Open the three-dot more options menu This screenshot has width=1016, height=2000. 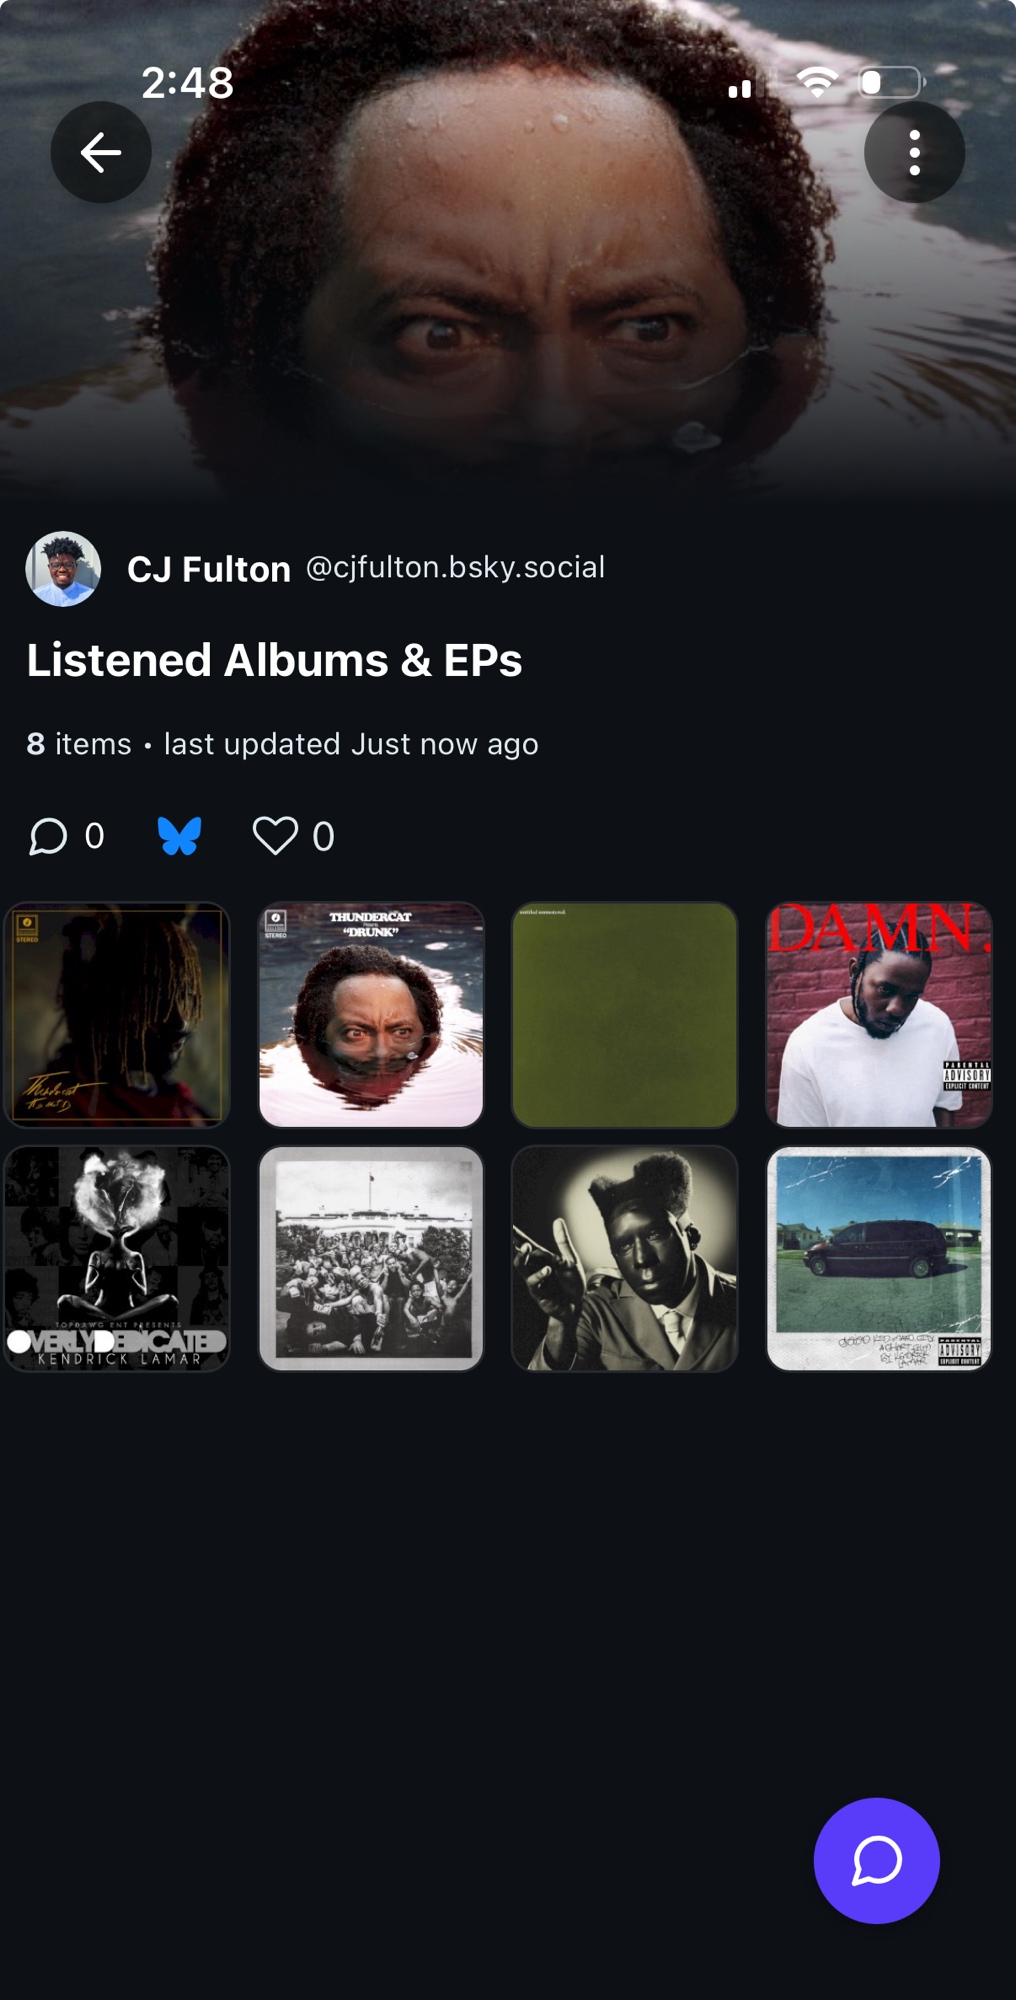tap(914, 152)
